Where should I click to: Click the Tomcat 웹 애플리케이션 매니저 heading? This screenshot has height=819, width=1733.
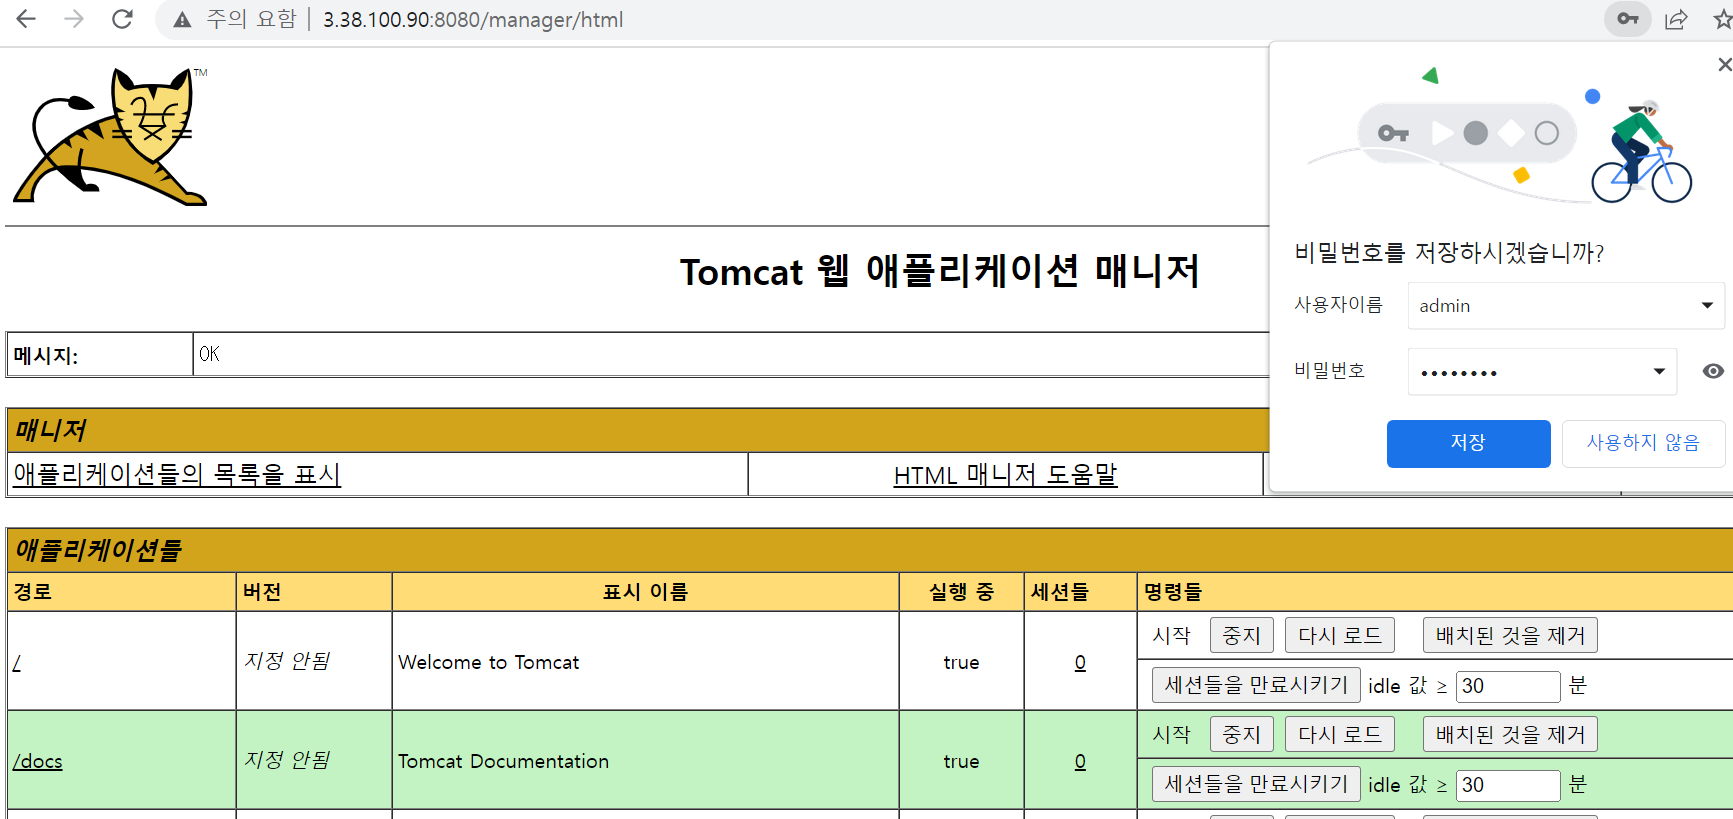pyautogui.click(x=939, y=271)
